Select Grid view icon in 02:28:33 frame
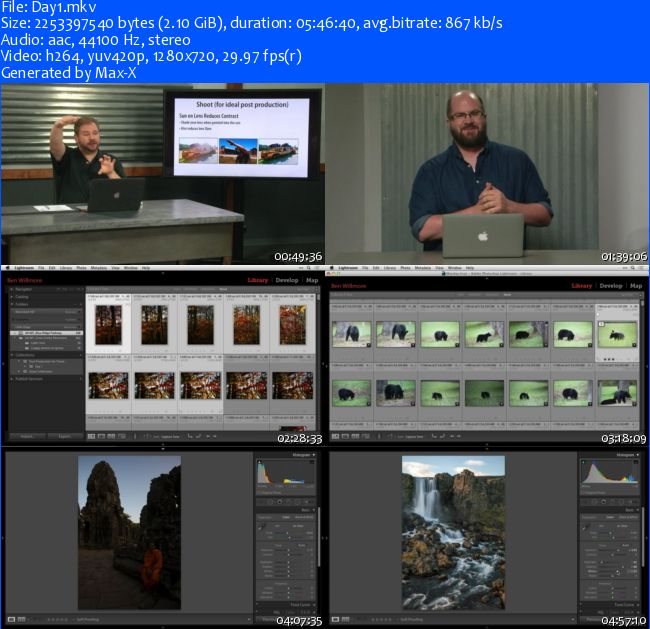Image resolution: width=650 pixels, height=629 pixels. point(92,436)
